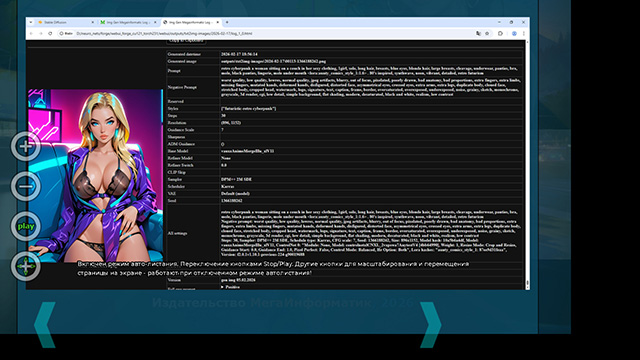This screenshot has width=640, height=360.
Task: Click the green play button
Action: pyautogui.click(x=25, y=226)
